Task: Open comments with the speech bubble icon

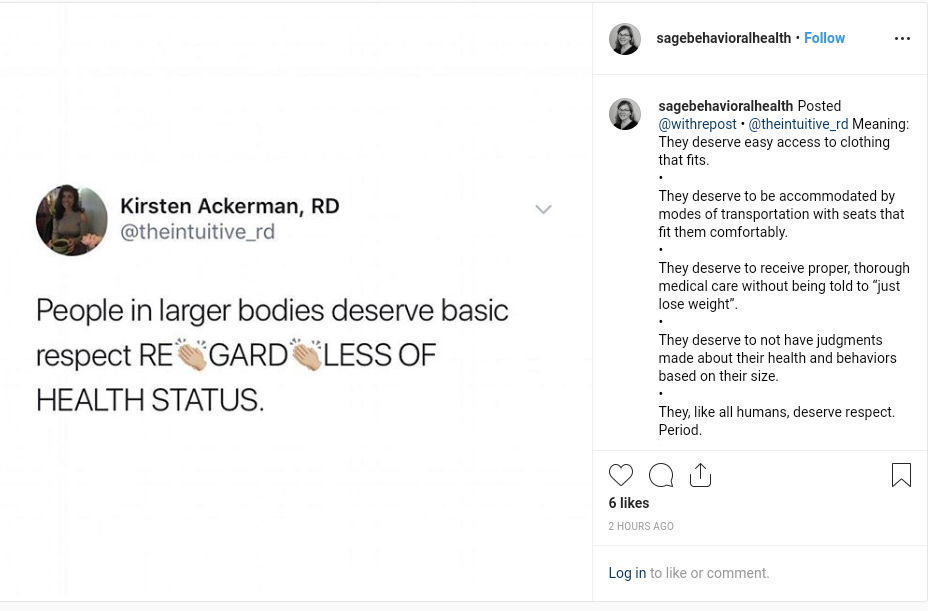Action: tap(661, 475)
